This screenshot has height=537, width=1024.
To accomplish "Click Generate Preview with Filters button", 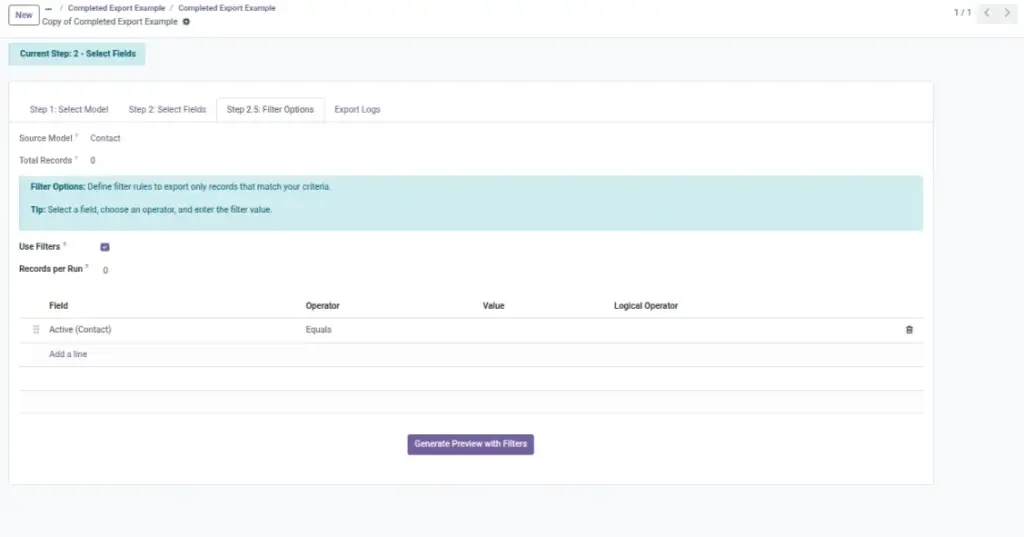I will (470, 444).
